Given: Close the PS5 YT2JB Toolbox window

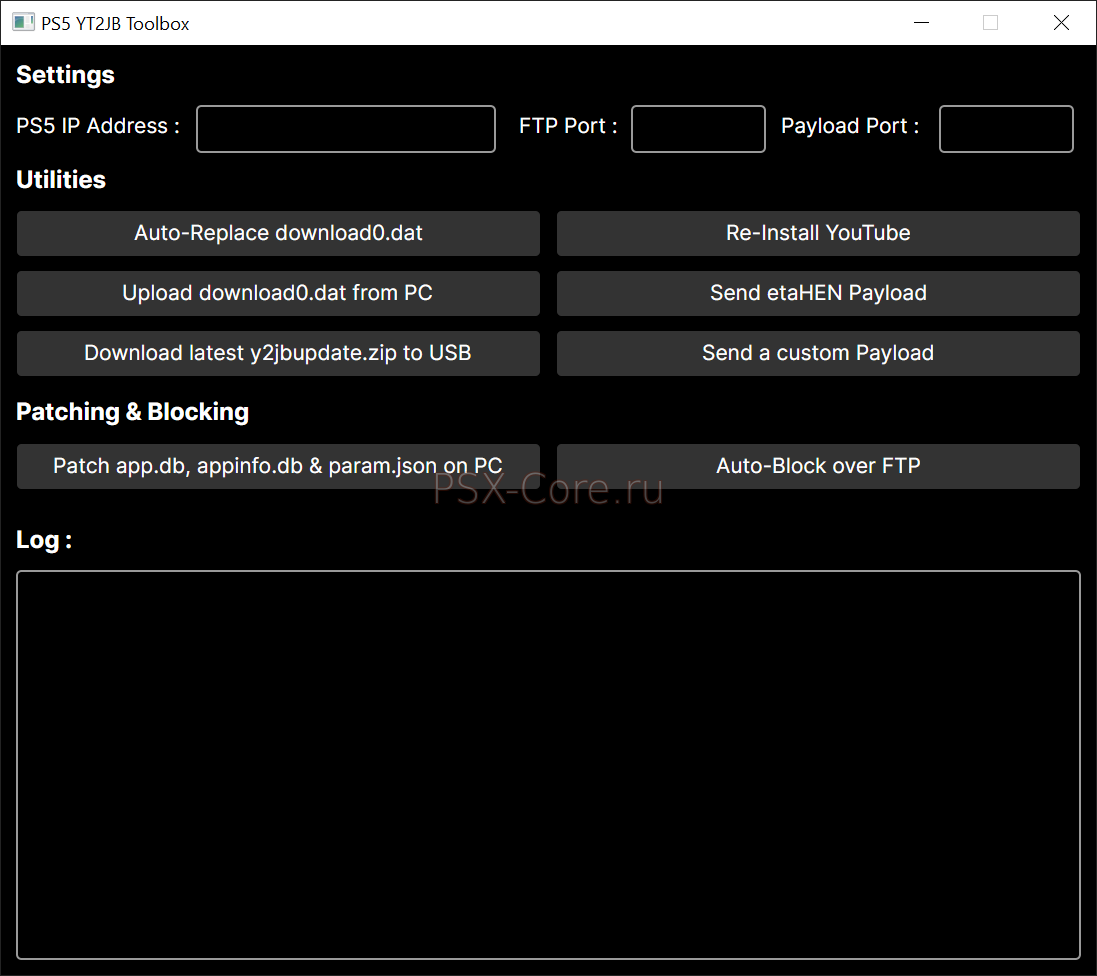Looking at the screenshot, I should click(x=1061, y=22).
